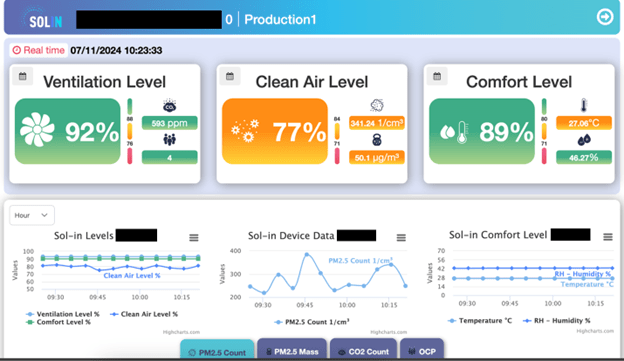Switch to the PM2.5 Mass tab
Screen dimensions: 624x361
pyautogui.click(x=292, y=349)
